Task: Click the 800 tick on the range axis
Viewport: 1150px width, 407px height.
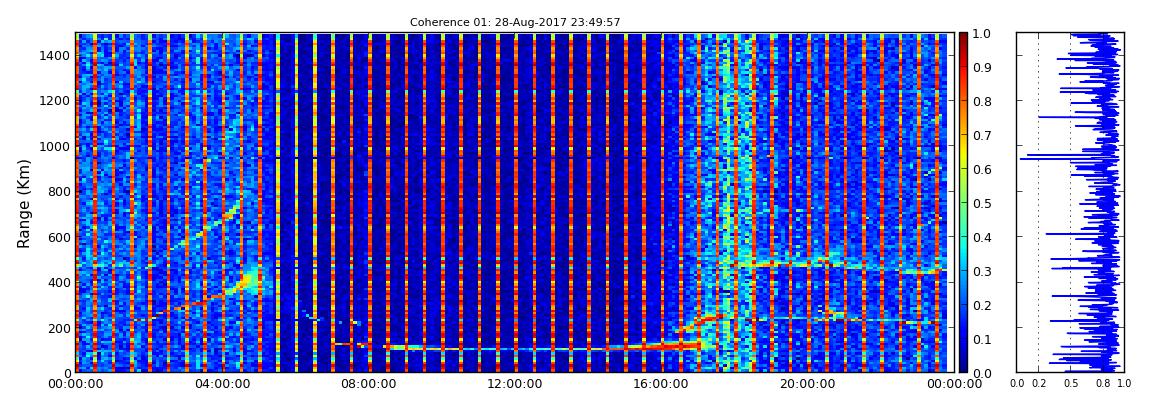Action: pos(60,191)
